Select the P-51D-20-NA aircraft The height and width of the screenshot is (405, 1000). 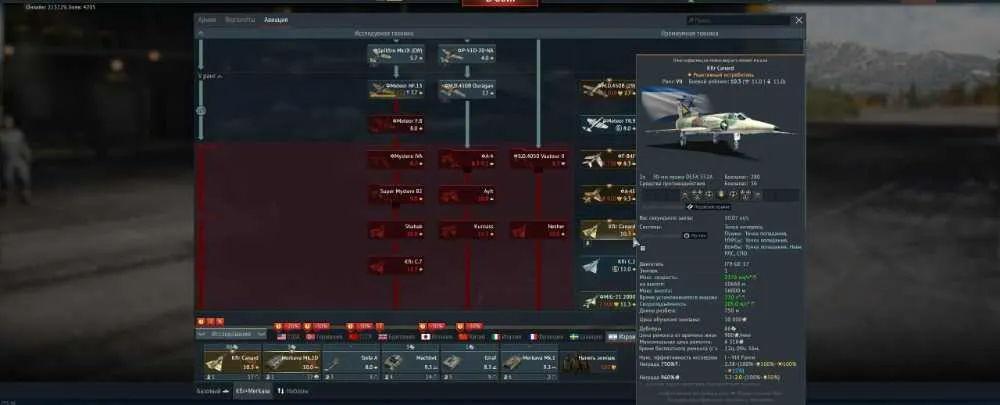(x=467, y=54)
